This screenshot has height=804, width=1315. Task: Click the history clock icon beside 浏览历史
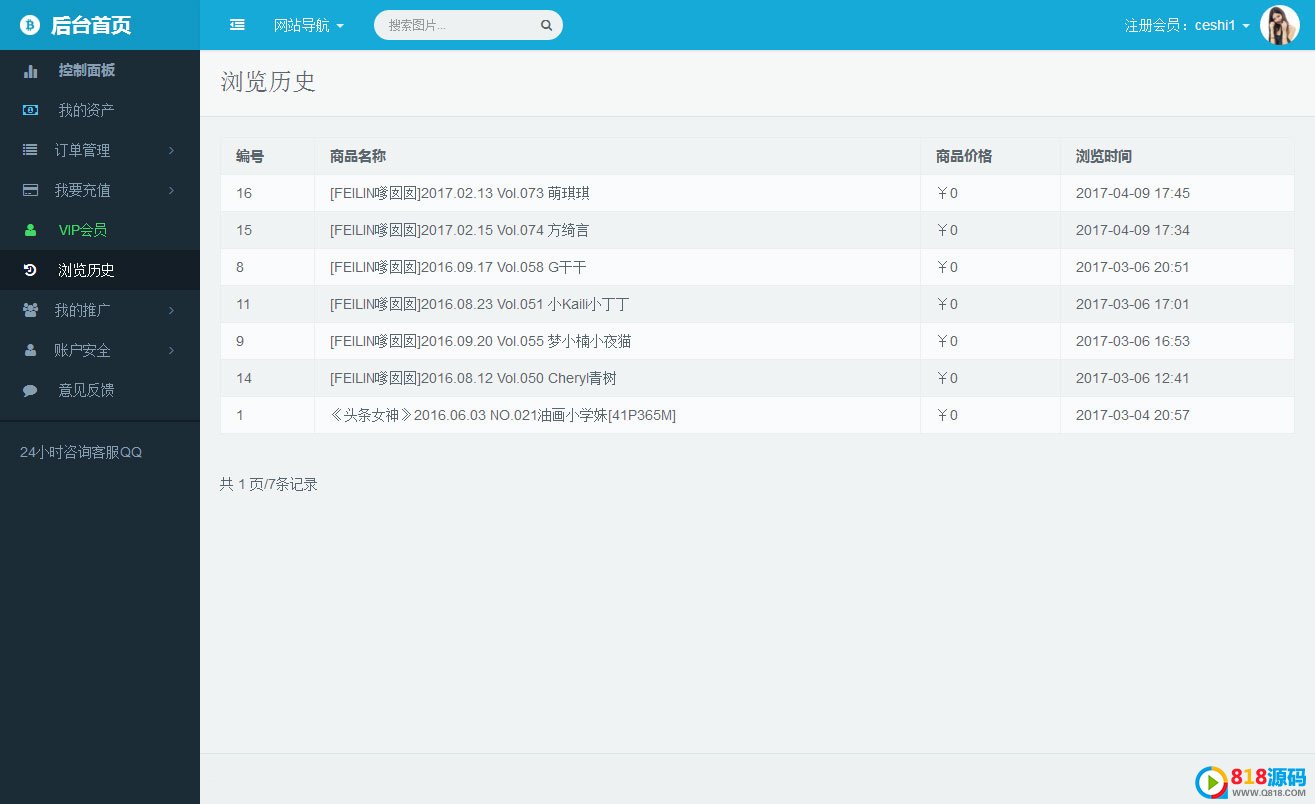click(x=30, y=270)
